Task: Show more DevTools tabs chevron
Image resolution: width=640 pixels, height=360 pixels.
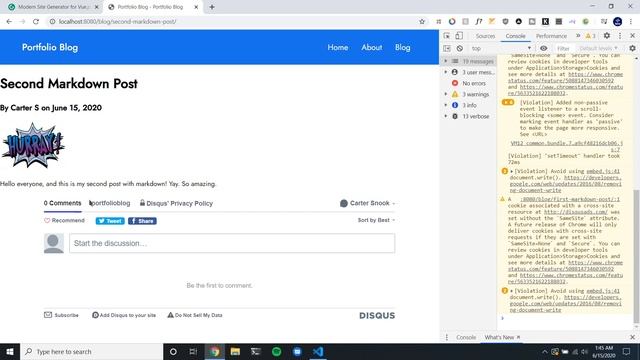Action: coord(578,36)
